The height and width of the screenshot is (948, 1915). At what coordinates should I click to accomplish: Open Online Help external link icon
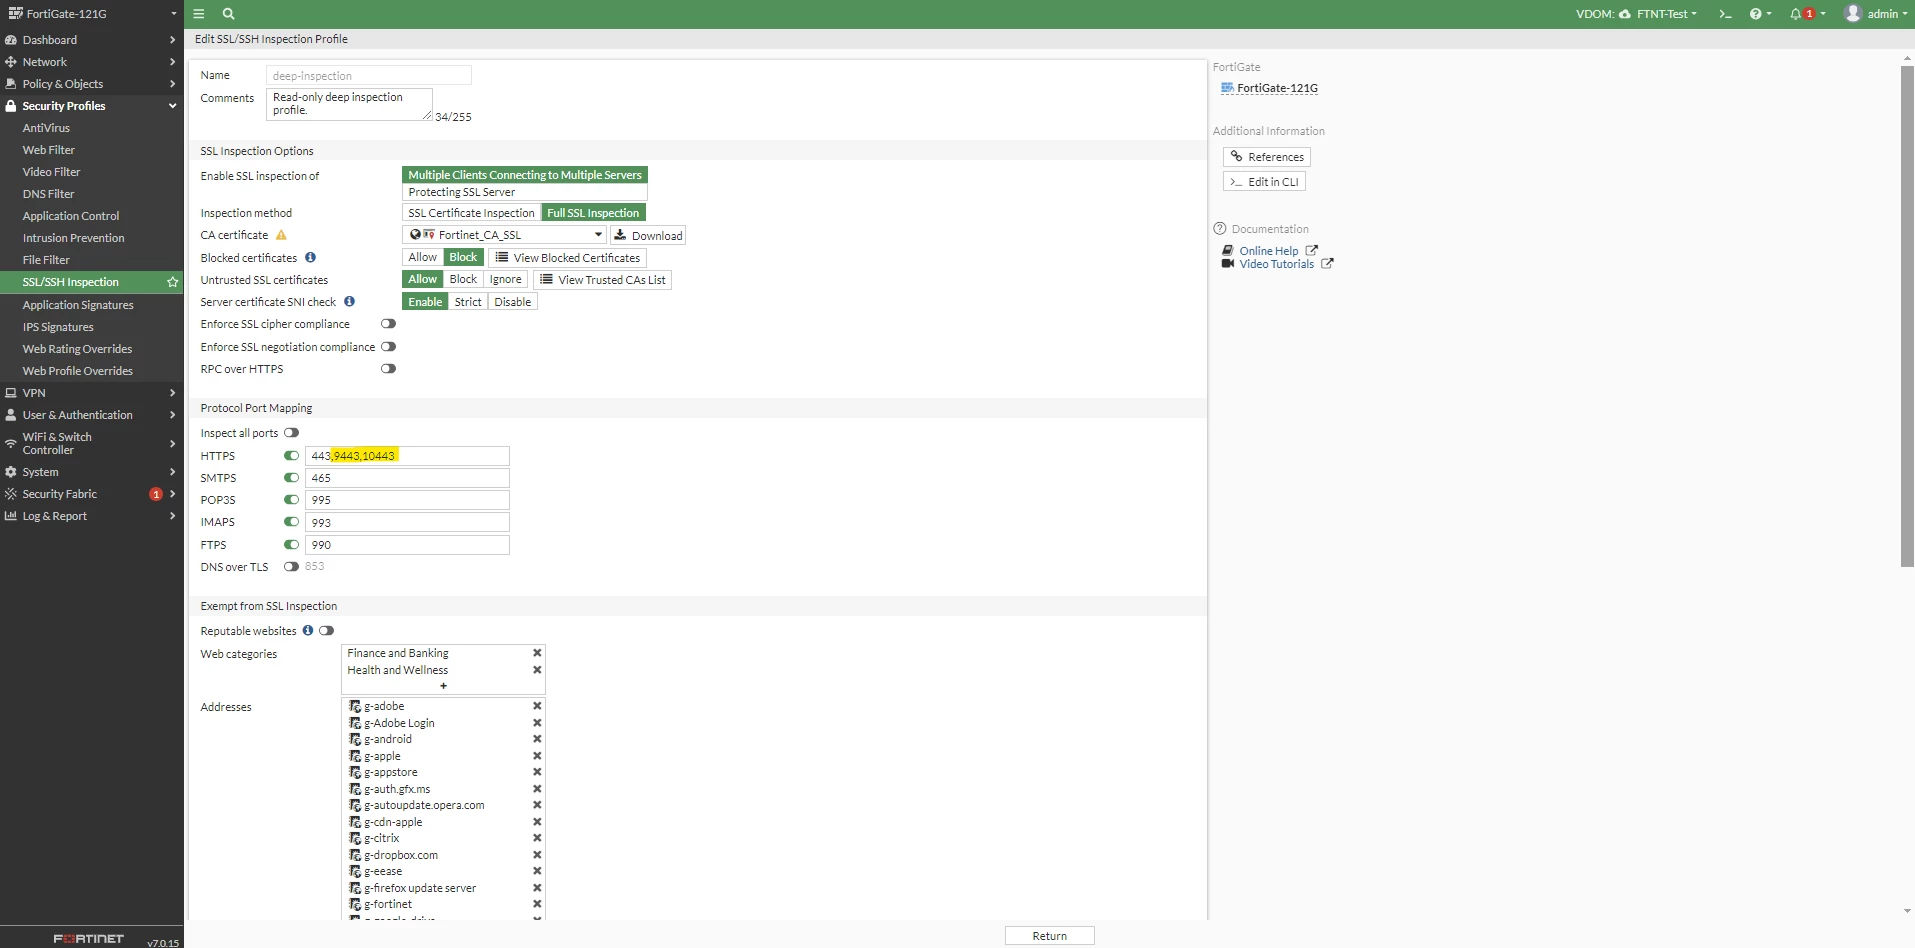(1312, 250)
